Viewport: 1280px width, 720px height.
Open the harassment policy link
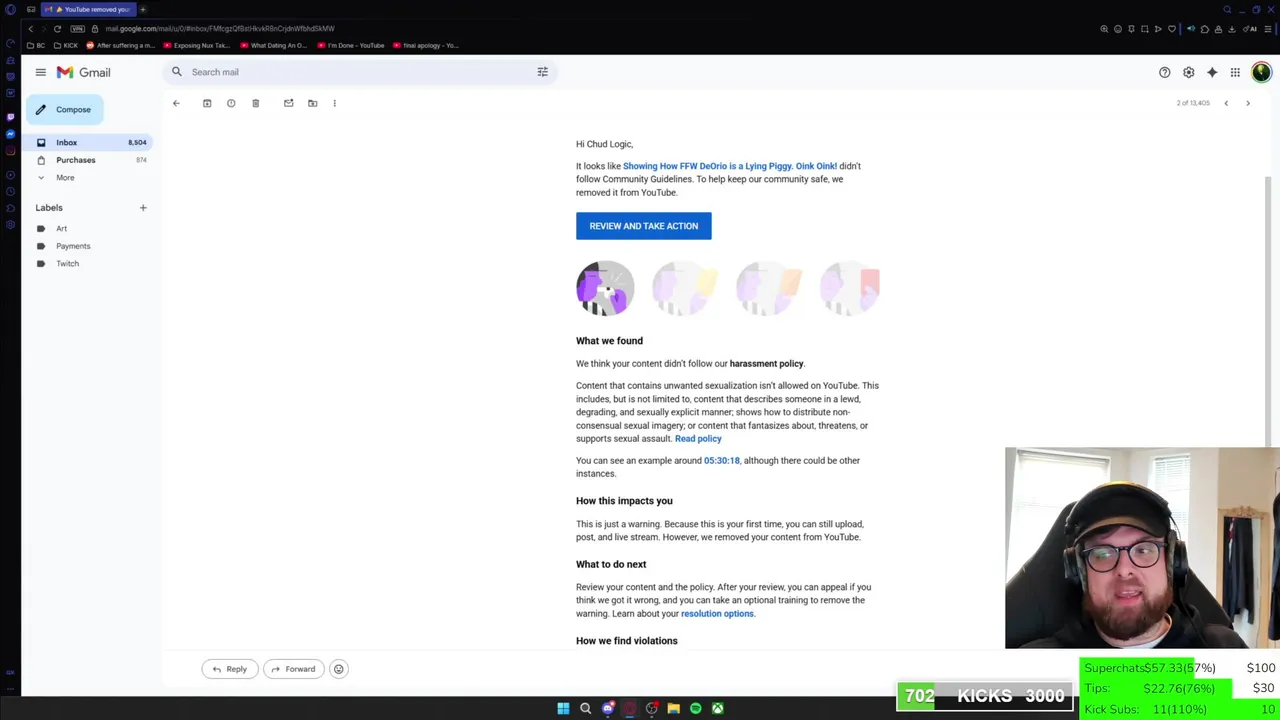click(x=766, y=364)
